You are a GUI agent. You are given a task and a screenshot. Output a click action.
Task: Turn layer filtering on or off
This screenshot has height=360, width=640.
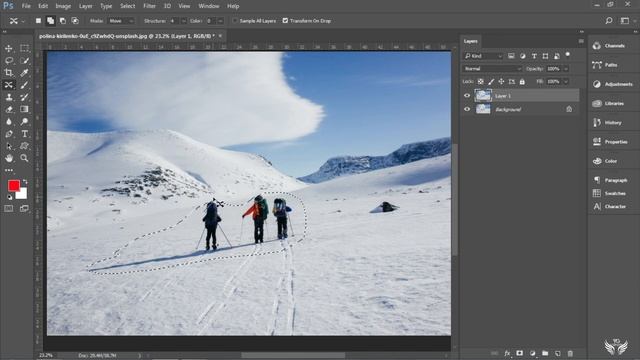pos(568,55)
